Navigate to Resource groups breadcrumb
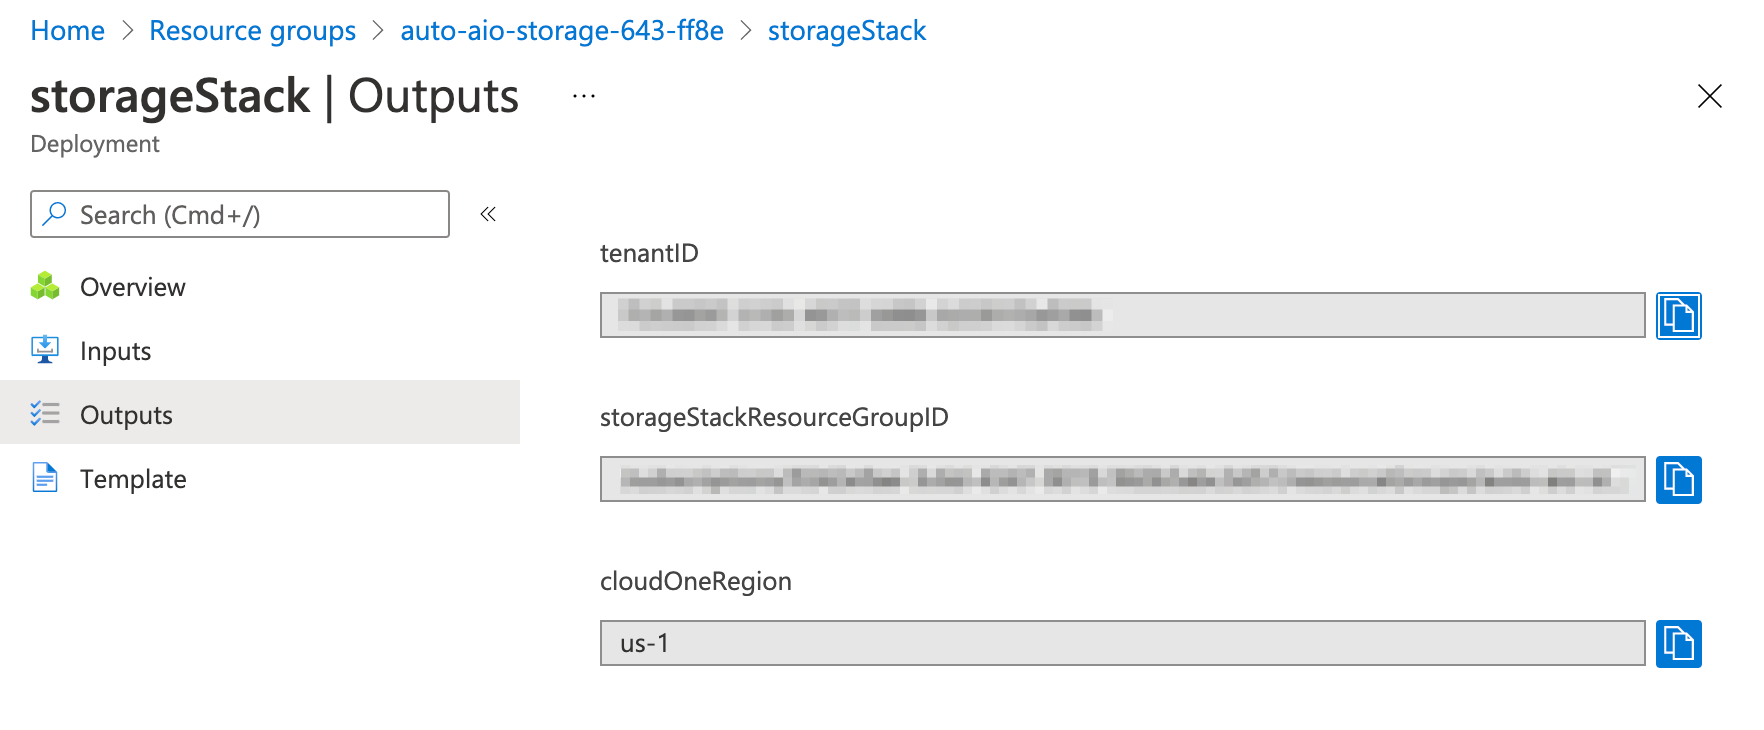The image size is (1764, 730). [252, 31]
